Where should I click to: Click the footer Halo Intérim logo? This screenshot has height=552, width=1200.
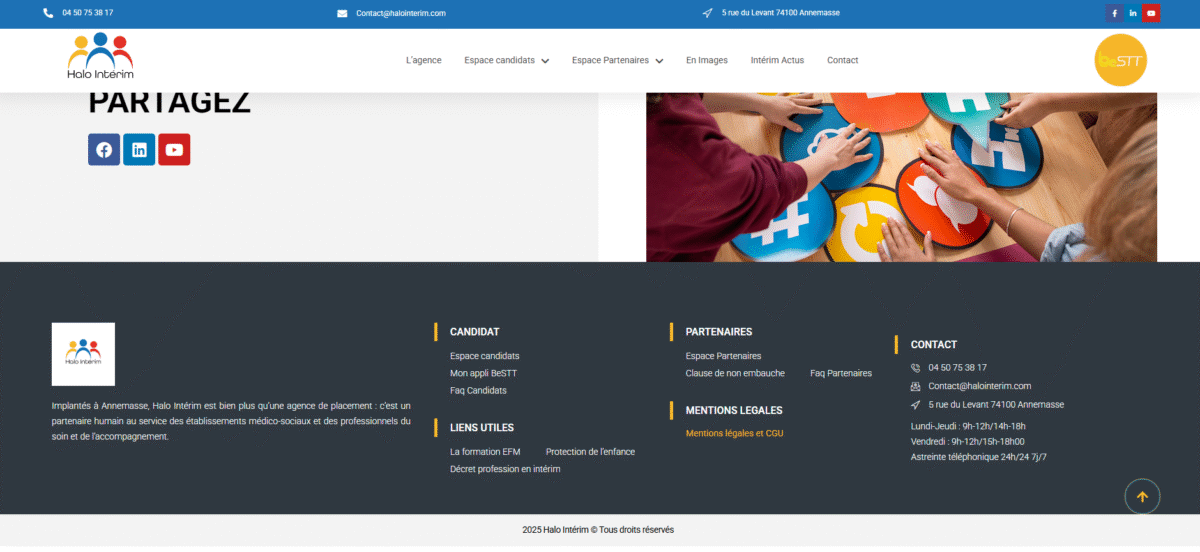(83, 354)
